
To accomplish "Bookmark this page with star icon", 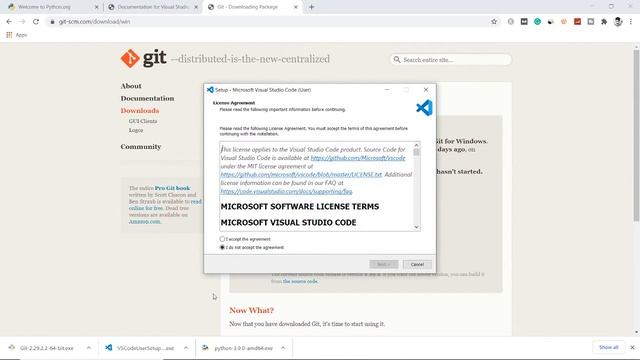I will (494, 22).
